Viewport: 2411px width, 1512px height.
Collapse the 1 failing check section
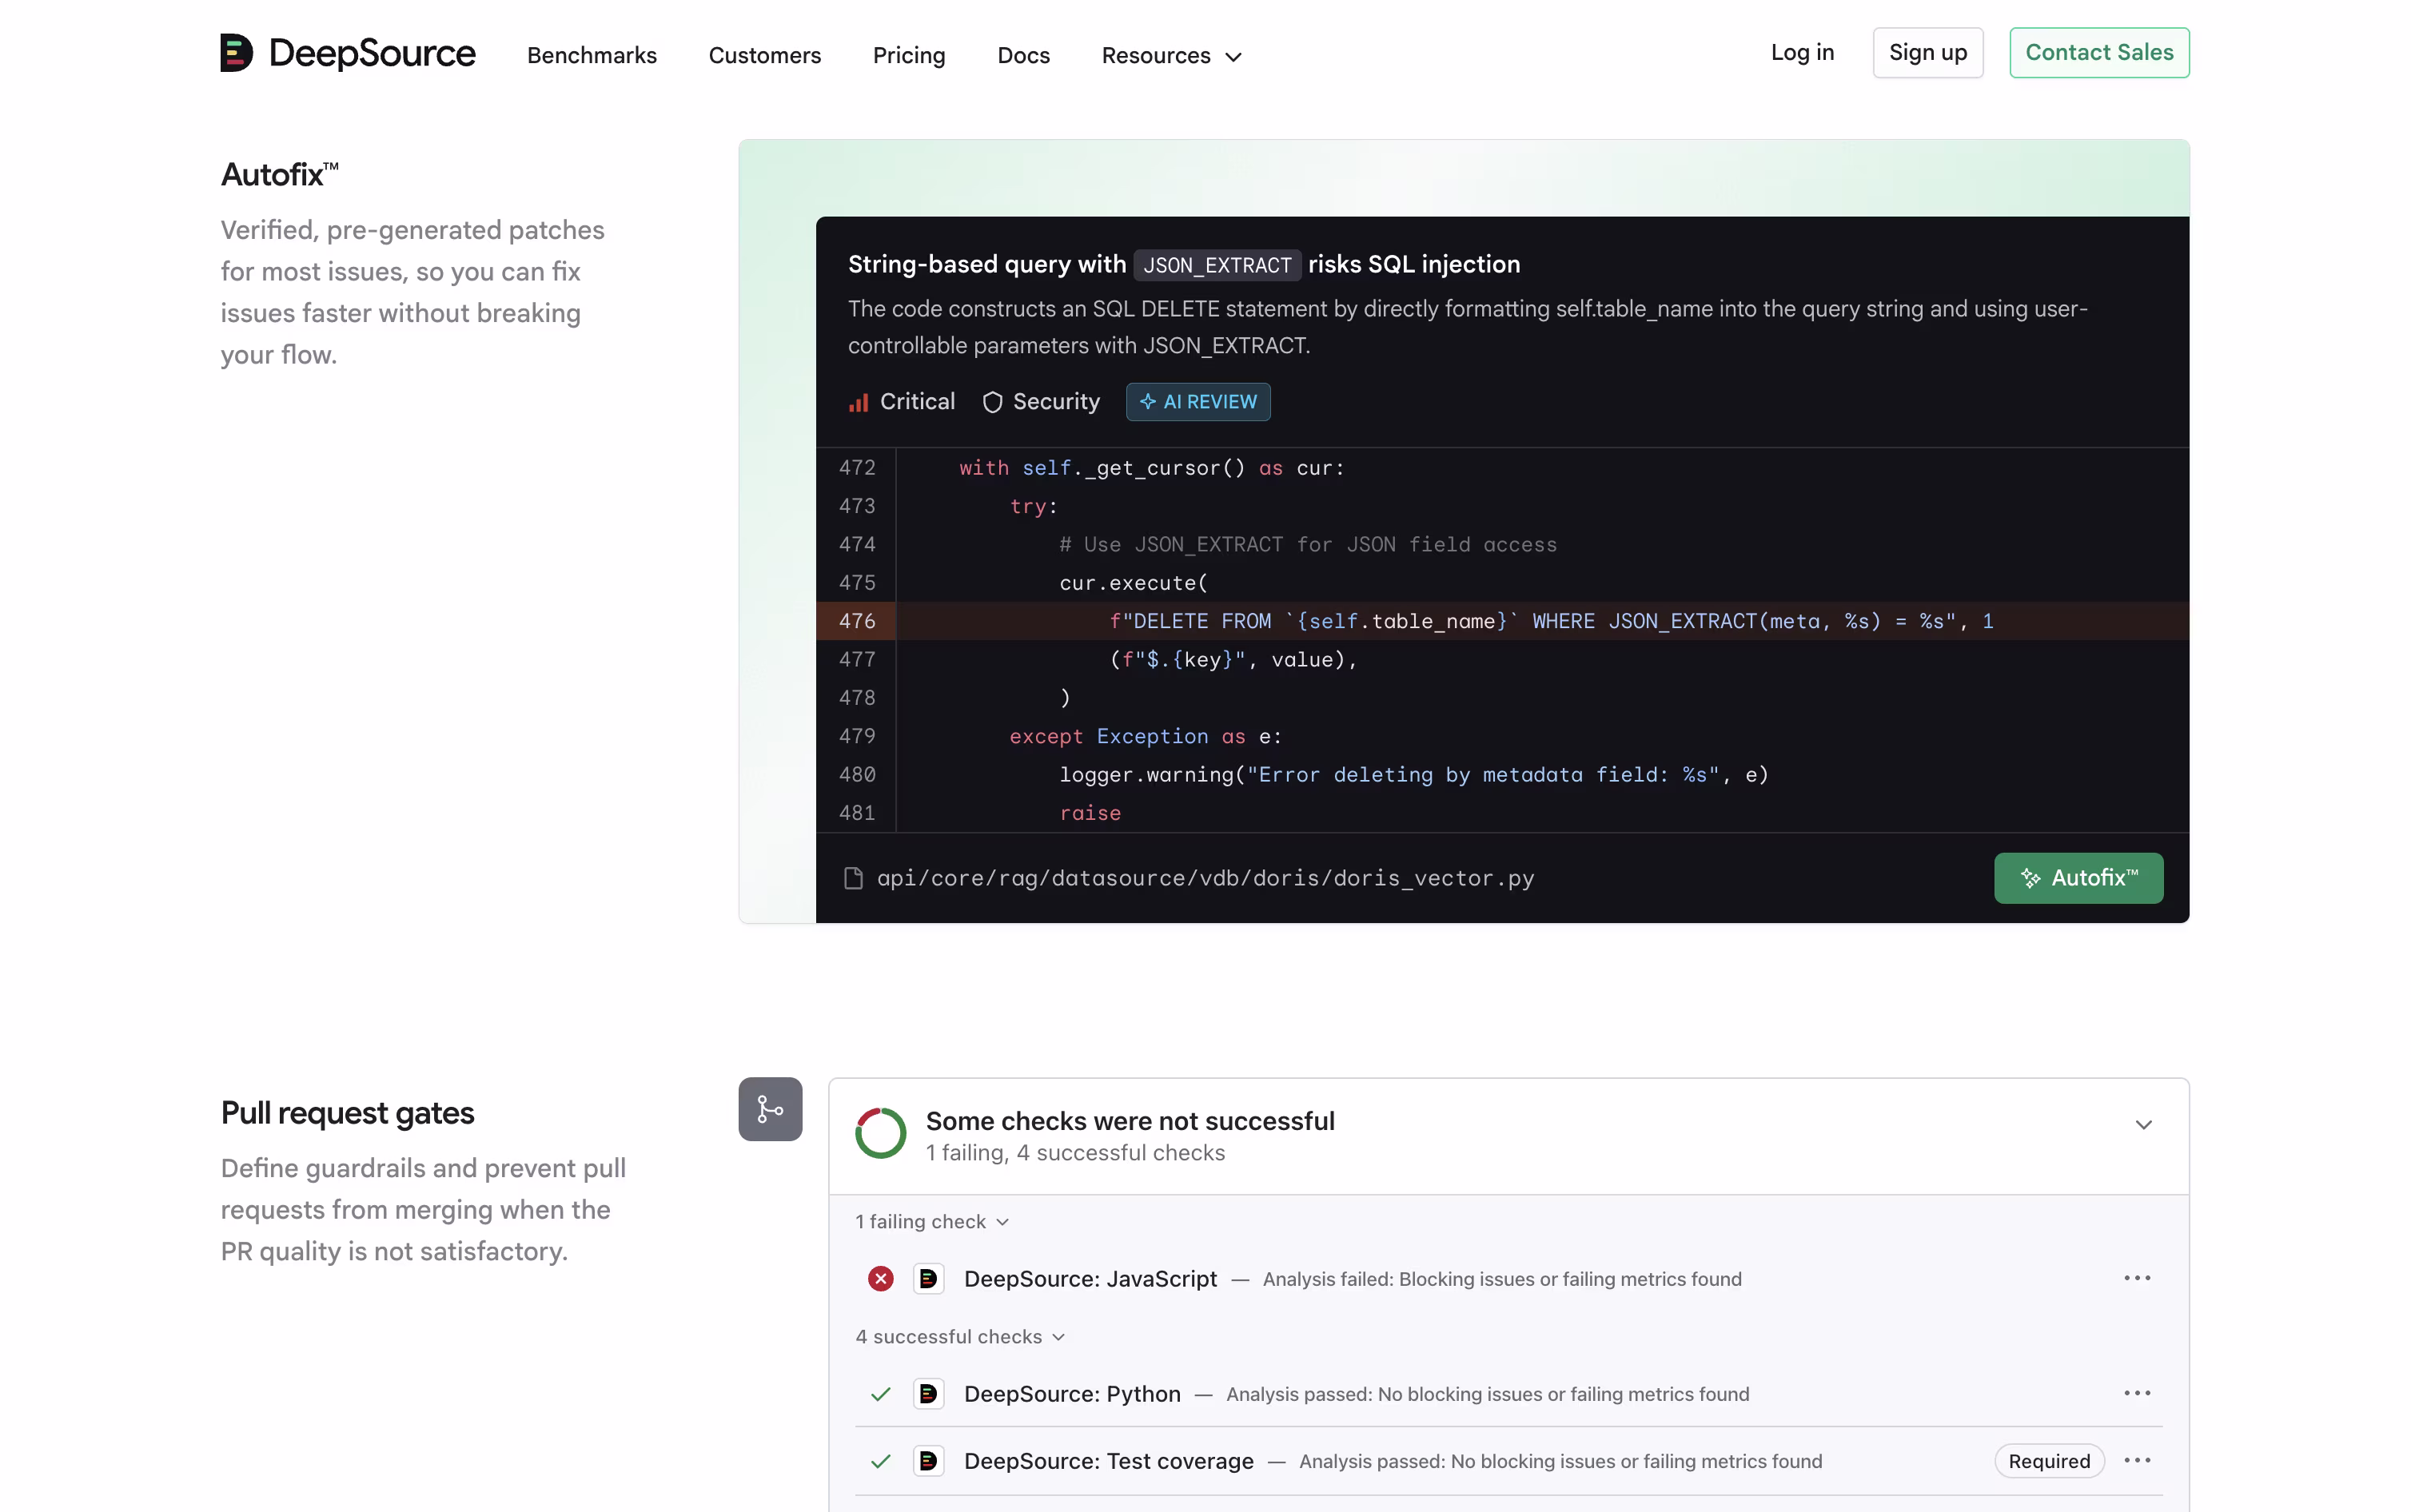[x=931, y=1221]
